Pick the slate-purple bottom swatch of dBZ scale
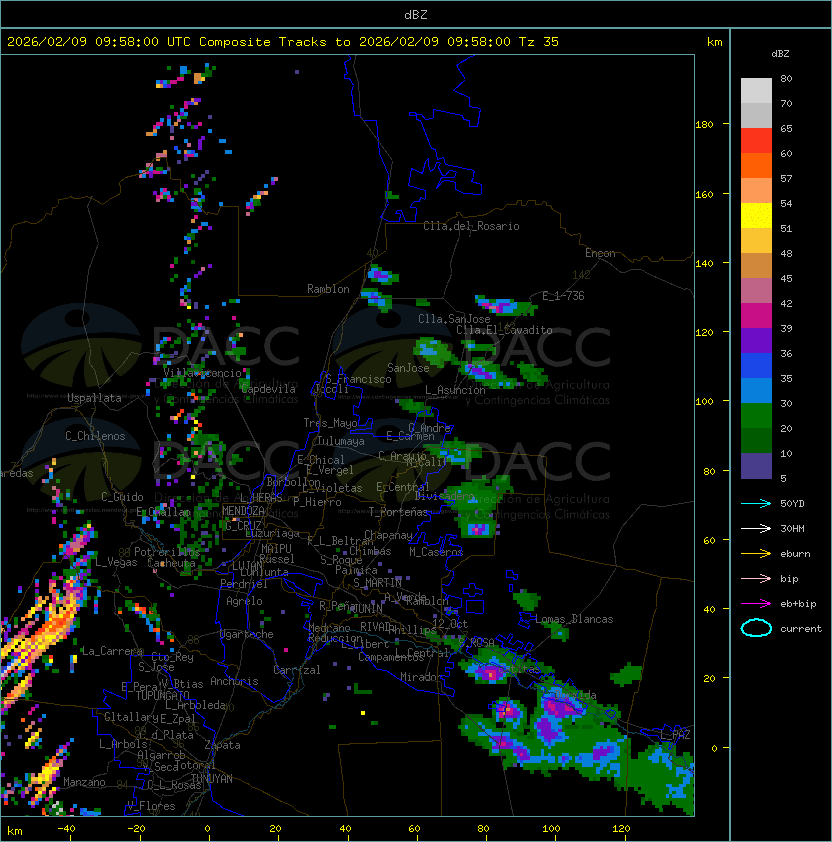 756,466
